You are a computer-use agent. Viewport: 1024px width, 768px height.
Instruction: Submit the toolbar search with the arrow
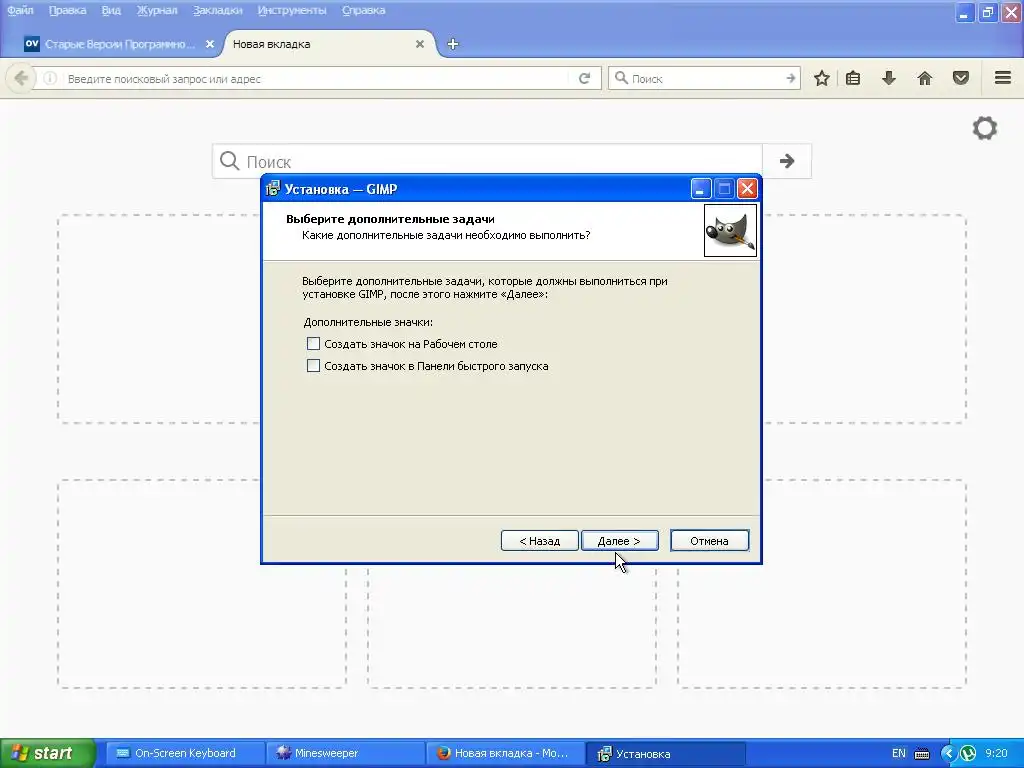pos(791,78)
